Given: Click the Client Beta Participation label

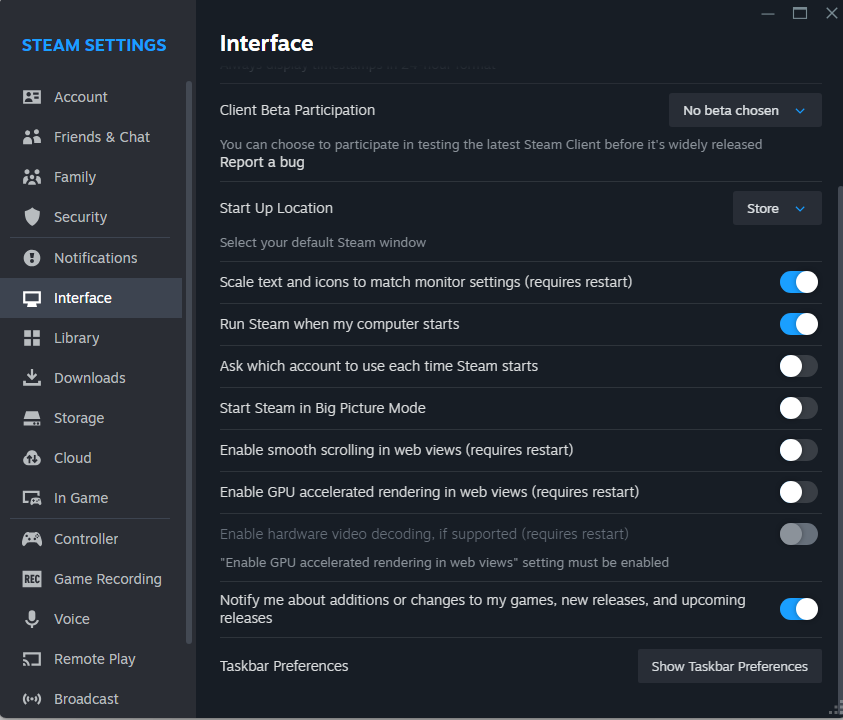Looking at the screenshot, I should [297, 110].
